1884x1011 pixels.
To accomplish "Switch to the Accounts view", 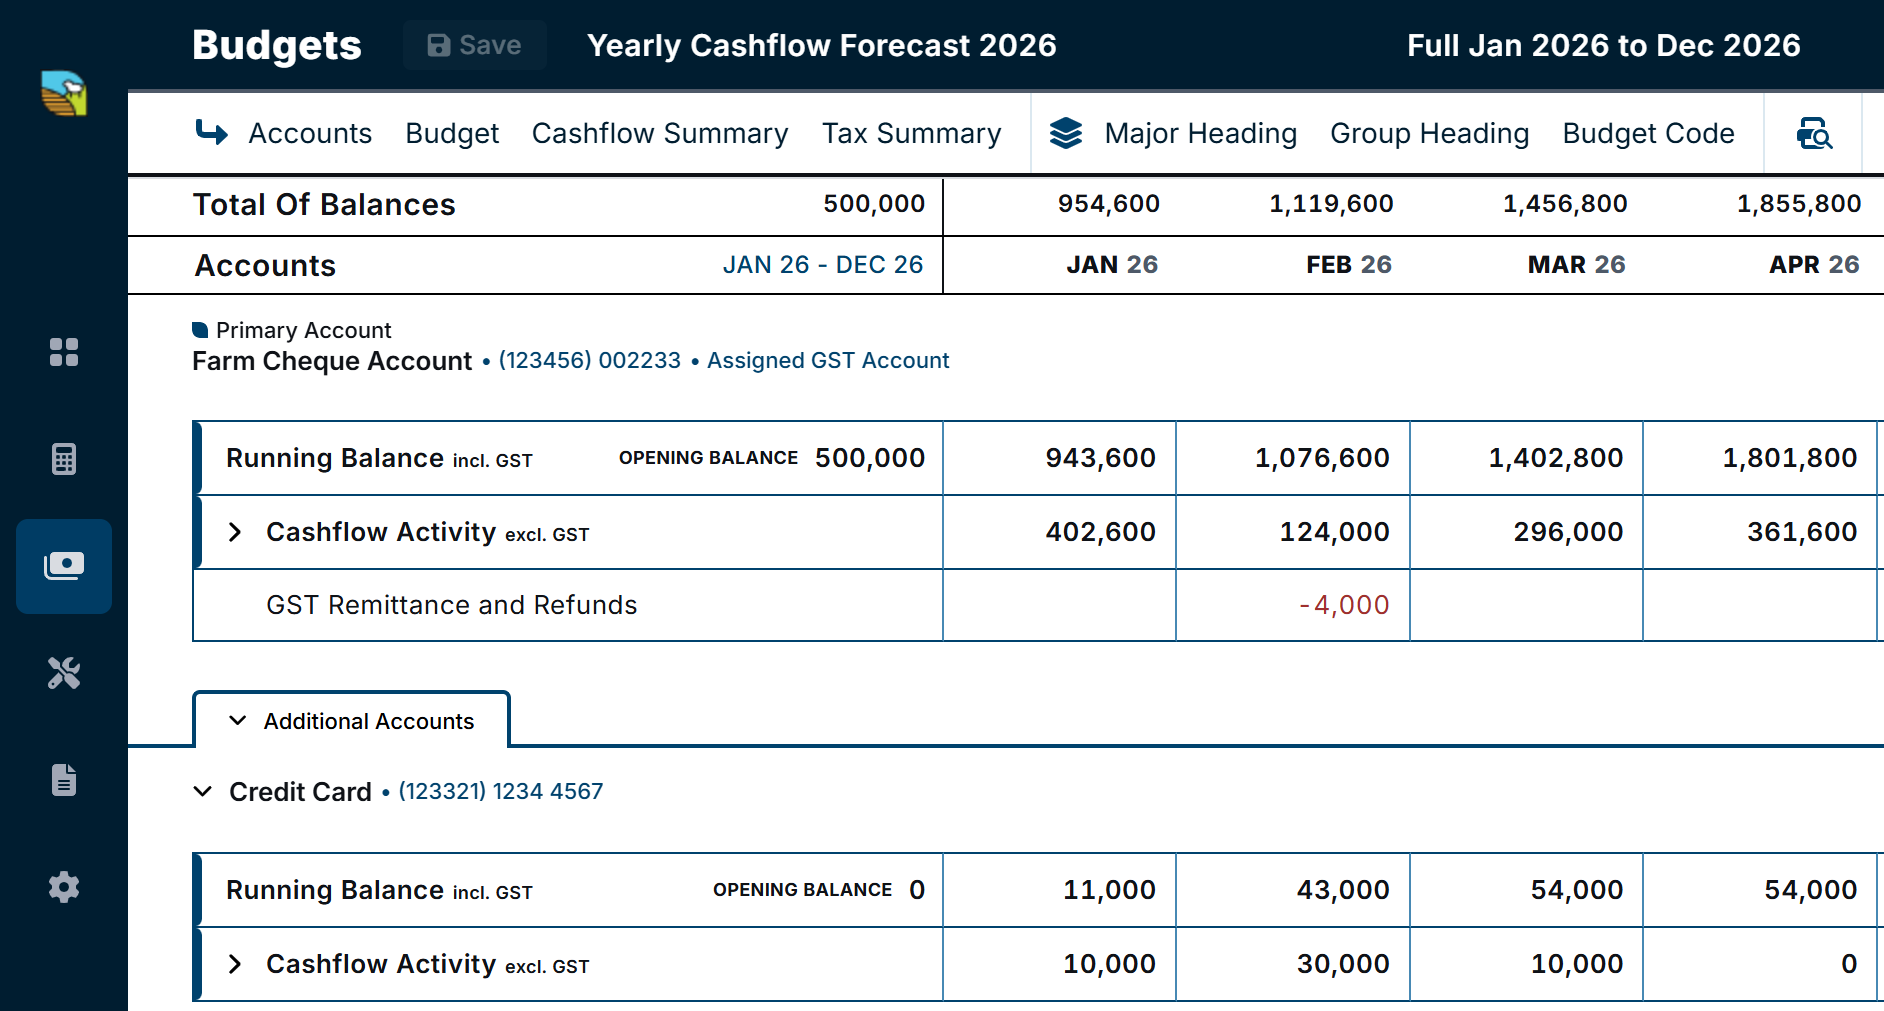I will click(310, 133).
